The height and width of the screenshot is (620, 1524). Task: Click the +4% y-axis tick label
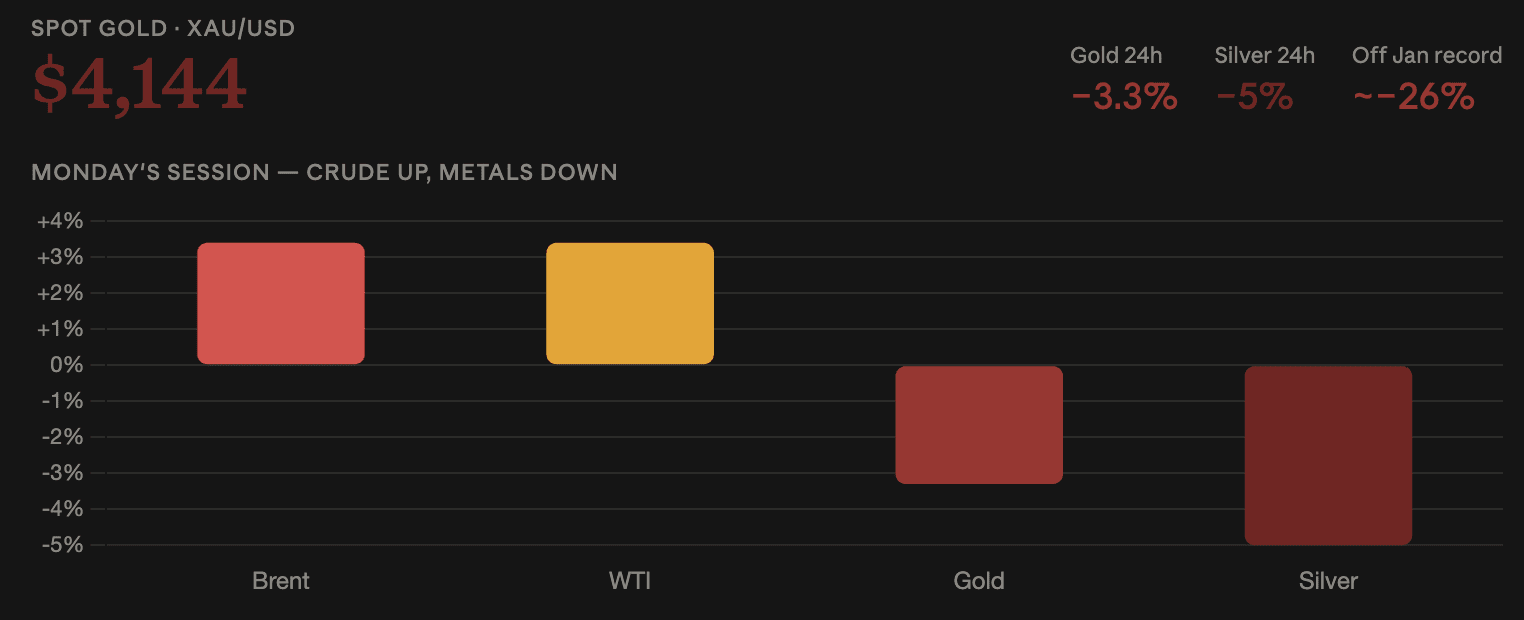point(60,221)
